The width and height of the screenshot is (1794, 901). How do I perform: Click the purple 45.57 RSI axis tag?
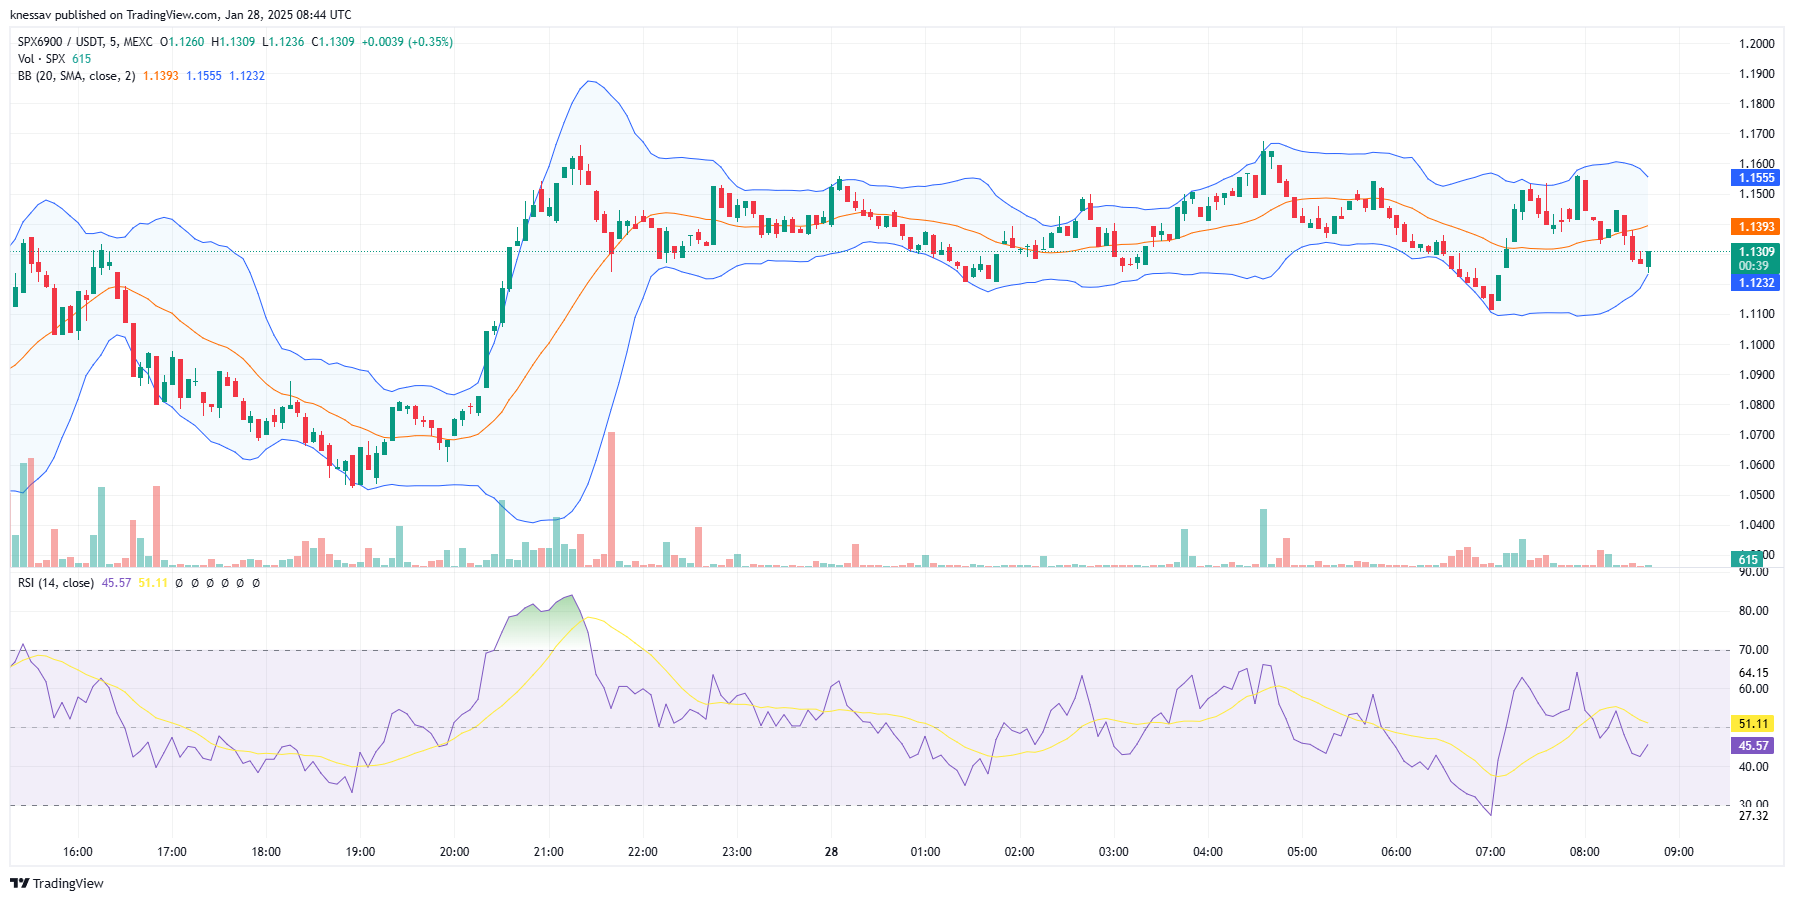(1752, 746)
